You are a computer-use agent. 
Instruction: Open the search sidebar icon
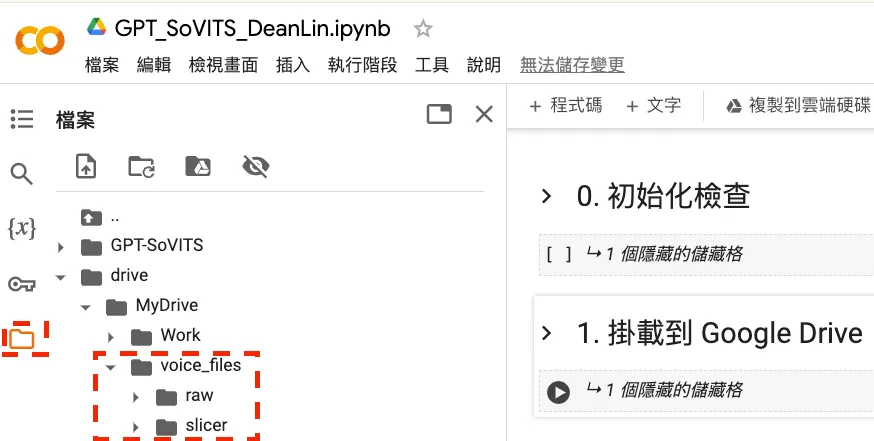pos(22,174)
